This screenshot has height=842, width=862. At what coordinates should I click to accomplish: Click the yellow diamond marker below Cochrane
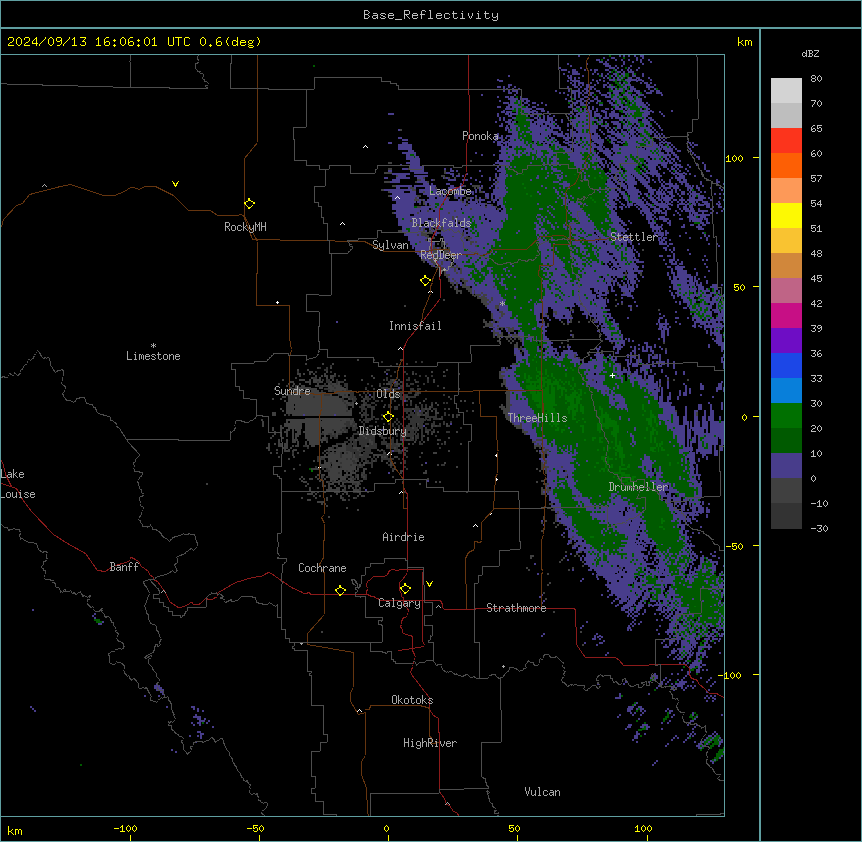pyautogui.click(x=340, y=590)
